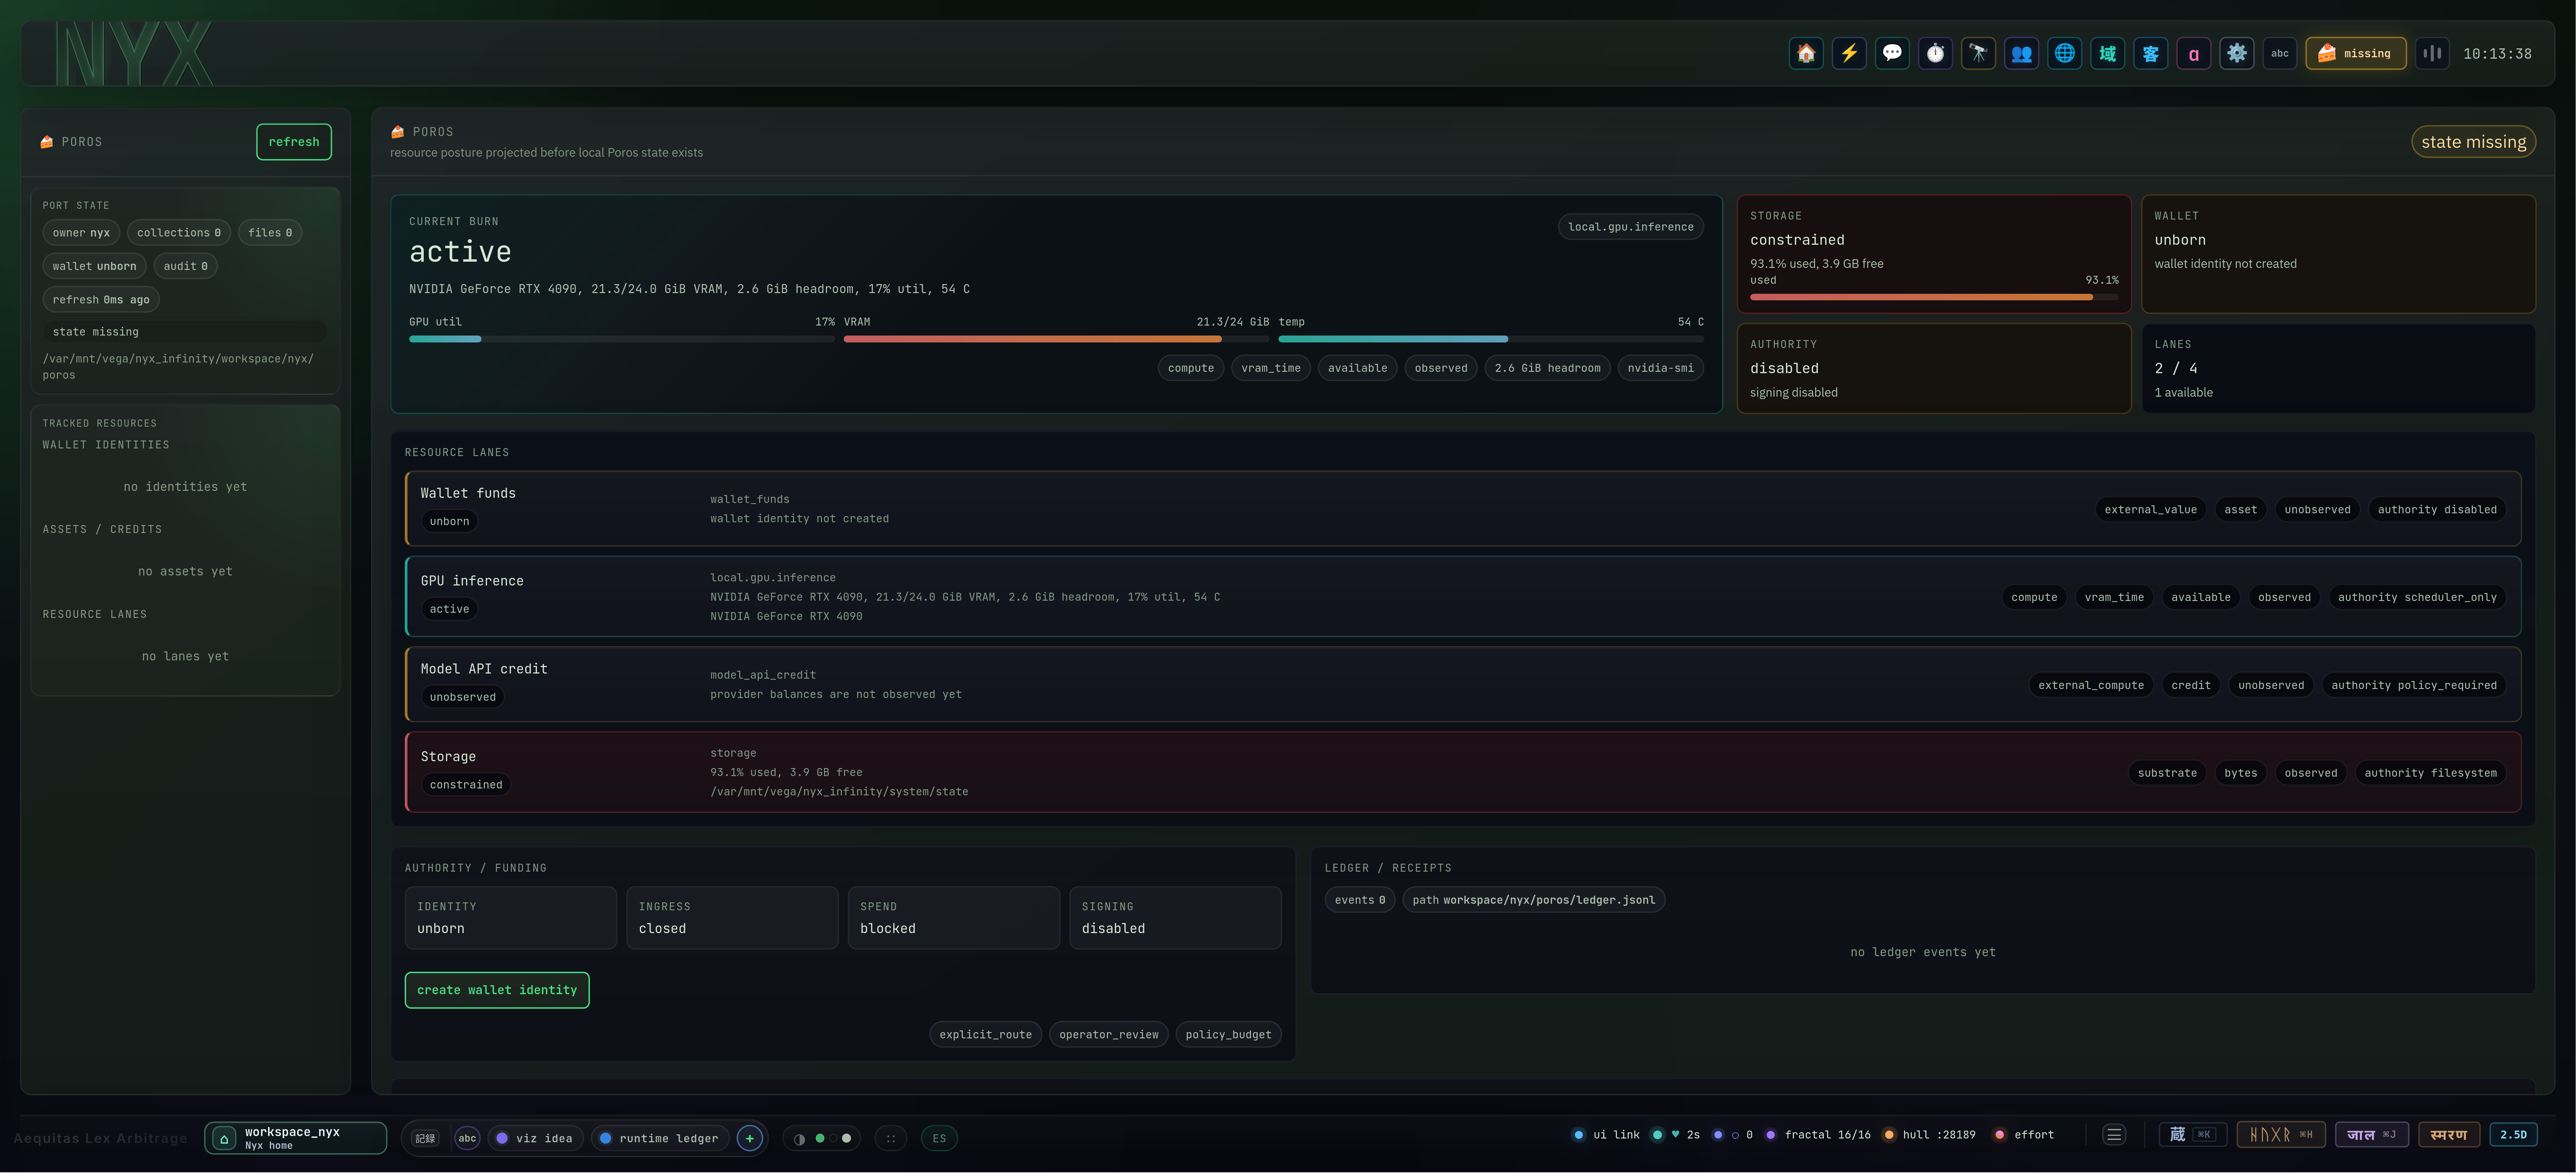This screenshot has height=1173, width=2576.
Task: Click the runic ⌘H button
Action: click(x=2281, y=1135)
